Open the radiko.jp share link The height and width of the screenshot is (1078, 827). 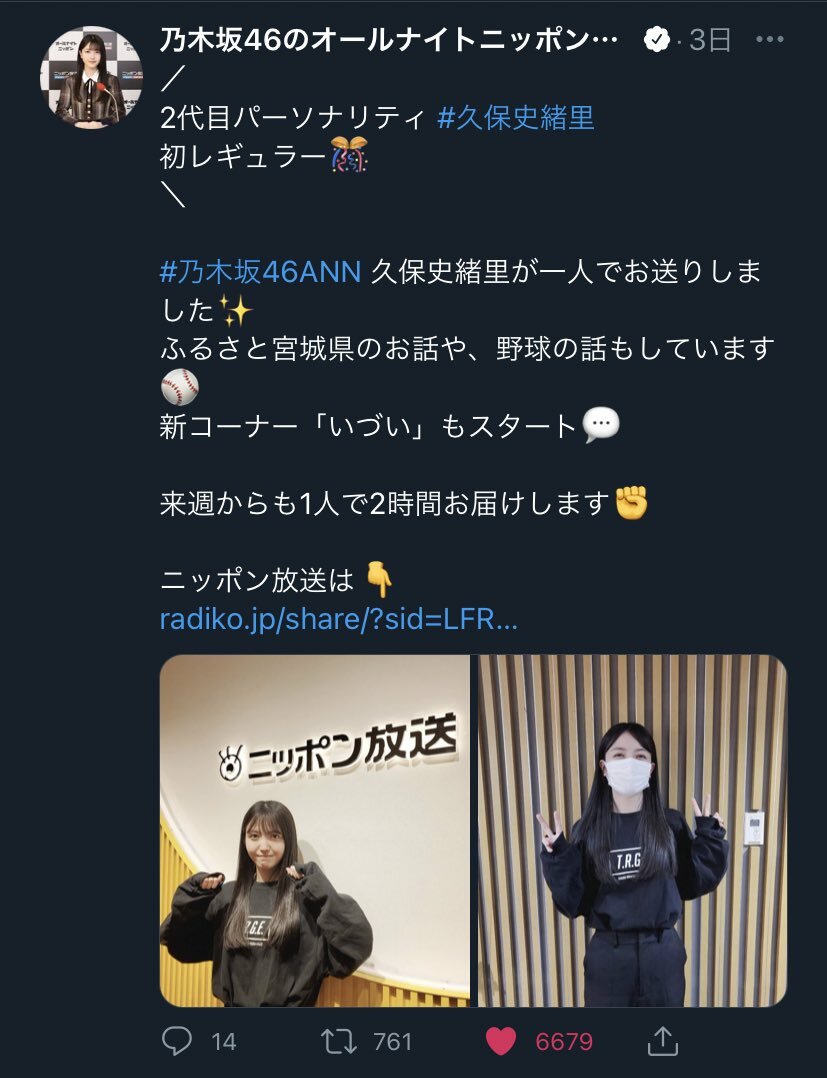[338, 619]
